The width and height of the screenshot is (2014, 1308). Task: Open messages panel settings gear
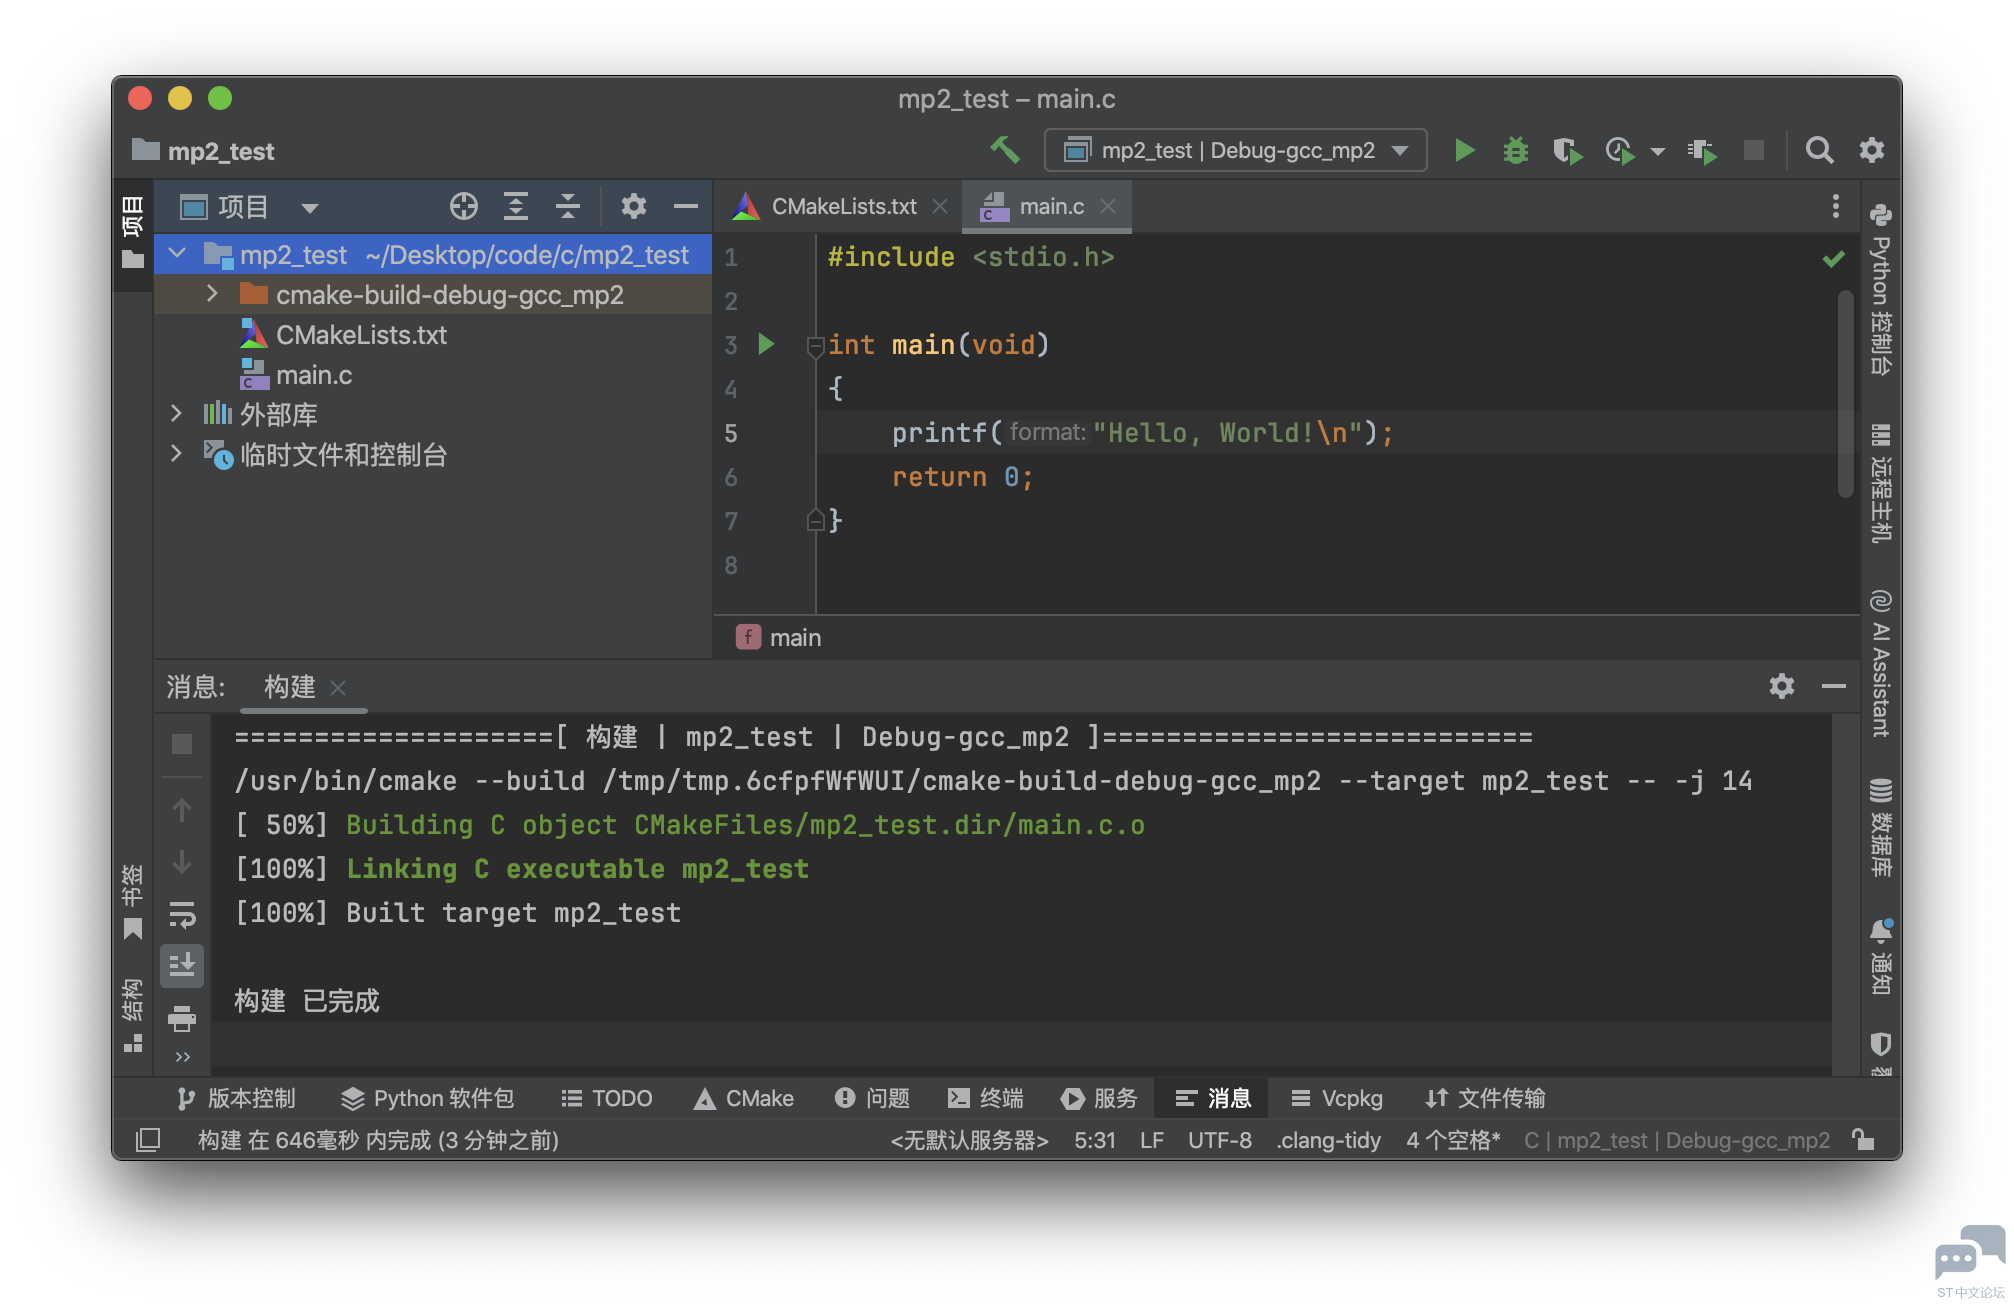1782,686
